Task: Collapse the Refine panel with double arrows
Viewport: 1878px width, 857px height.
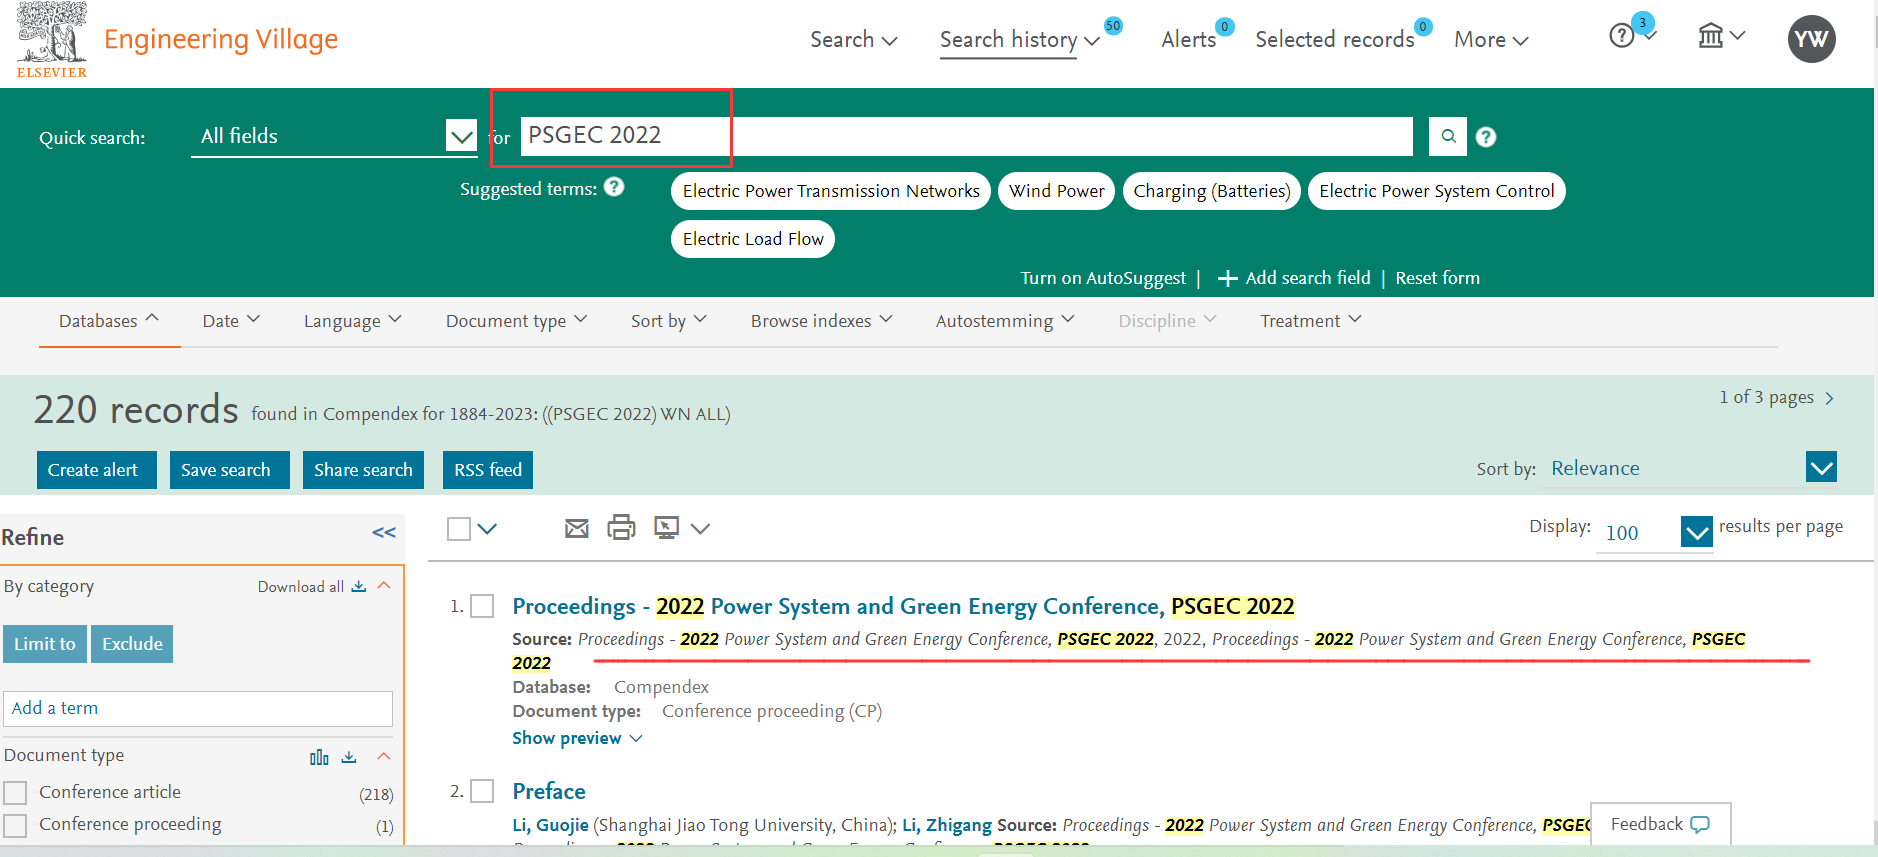Action: coord(384,533)
